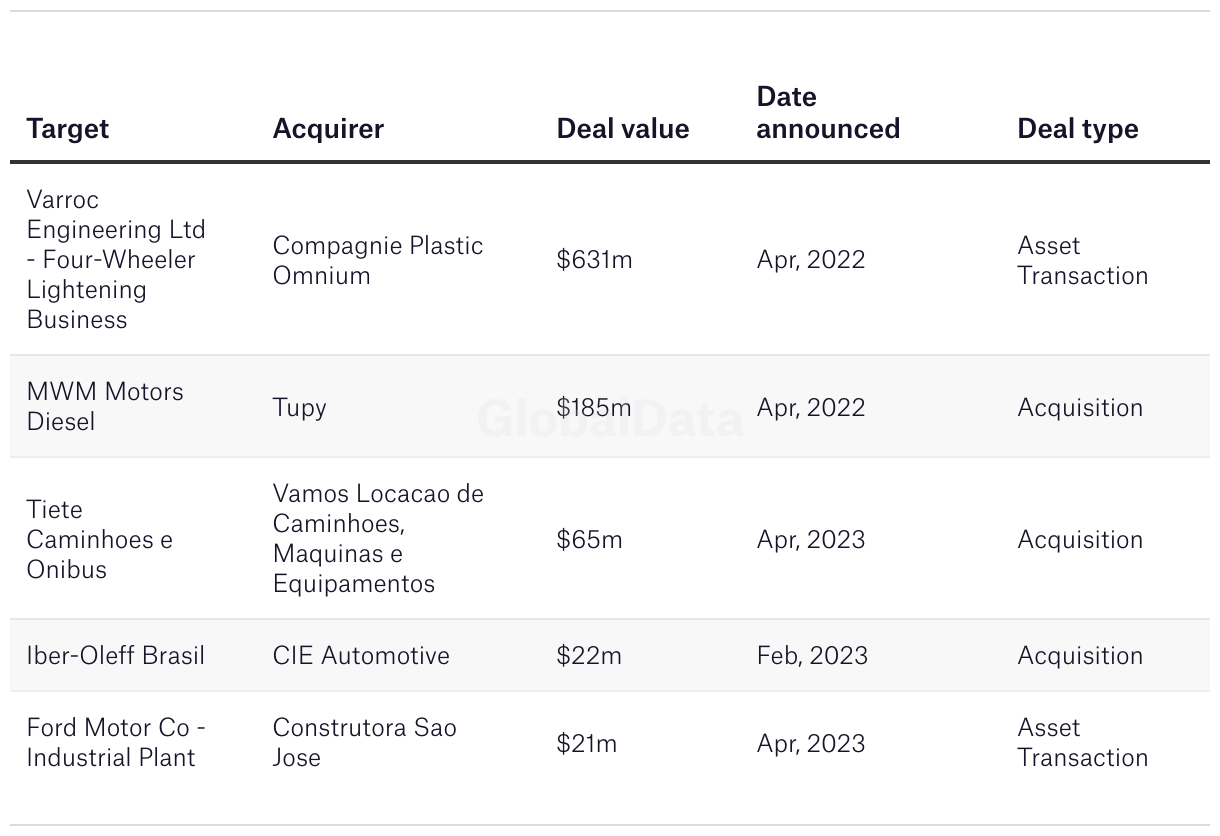Screen dimensions: 1220x836
Task: Click the $185m deal value
Action: tap(594, 407)
